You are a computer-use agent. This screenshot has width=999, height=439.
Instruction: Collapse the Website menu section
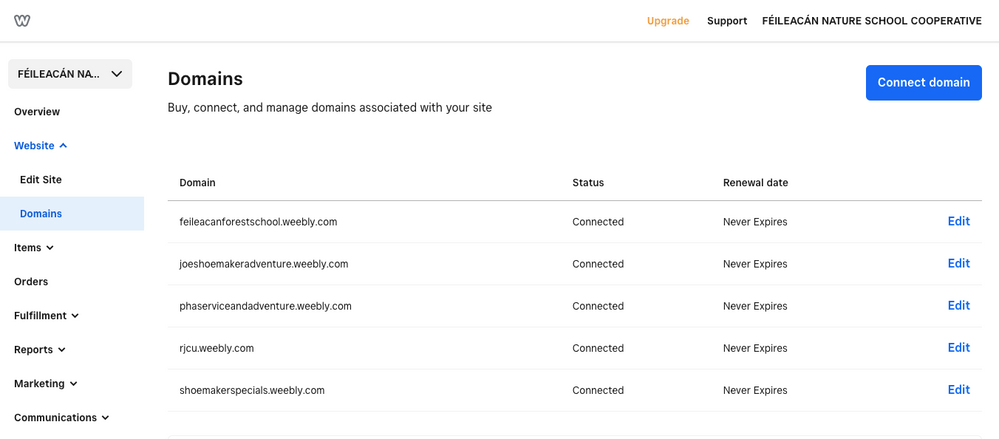[x=41, y=146]
